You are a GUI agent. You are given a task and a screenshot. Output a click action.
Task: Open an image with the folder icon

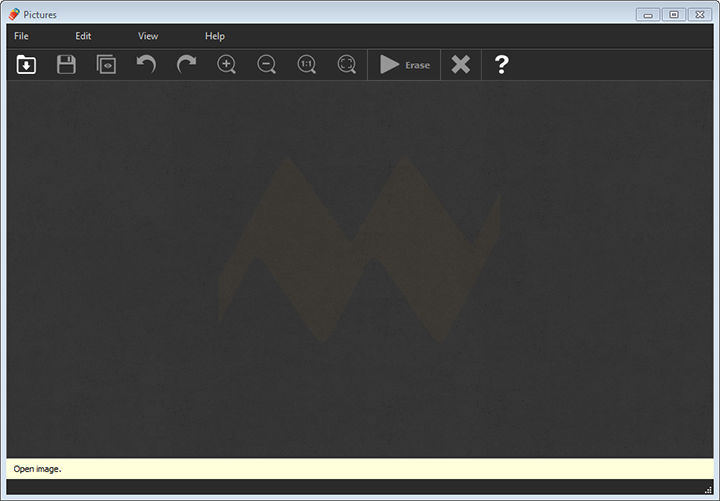point(26,64)
